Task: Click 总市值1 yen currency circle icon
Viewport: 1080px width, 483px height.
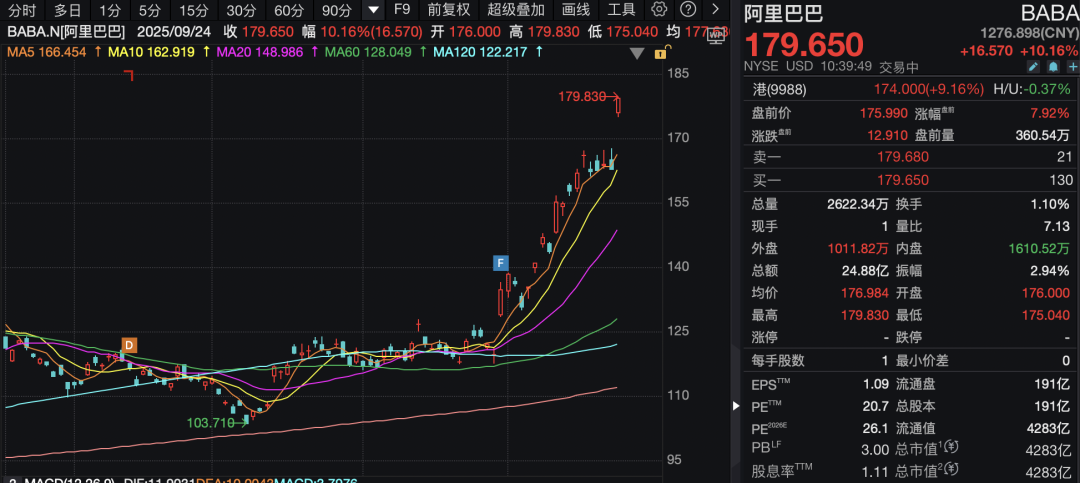Action: (953, 449)
